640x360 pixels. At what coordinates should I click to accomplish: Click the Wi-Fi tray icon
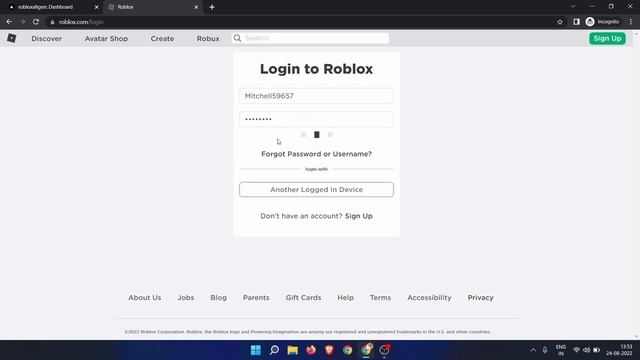click(576, 350)
